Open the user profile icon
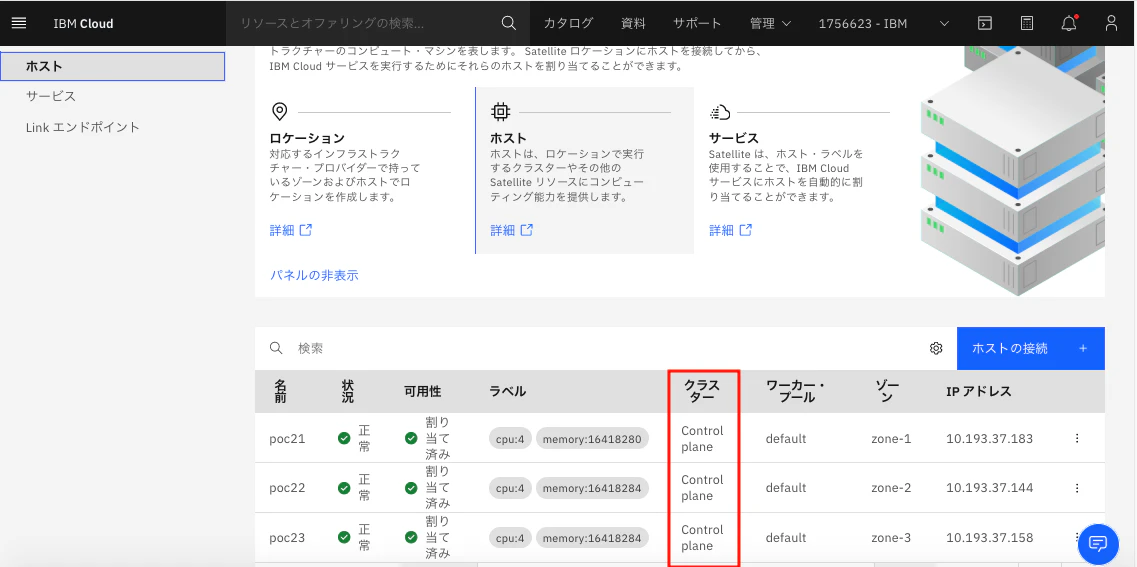1137x567 pixels. tap(1112, 23)
